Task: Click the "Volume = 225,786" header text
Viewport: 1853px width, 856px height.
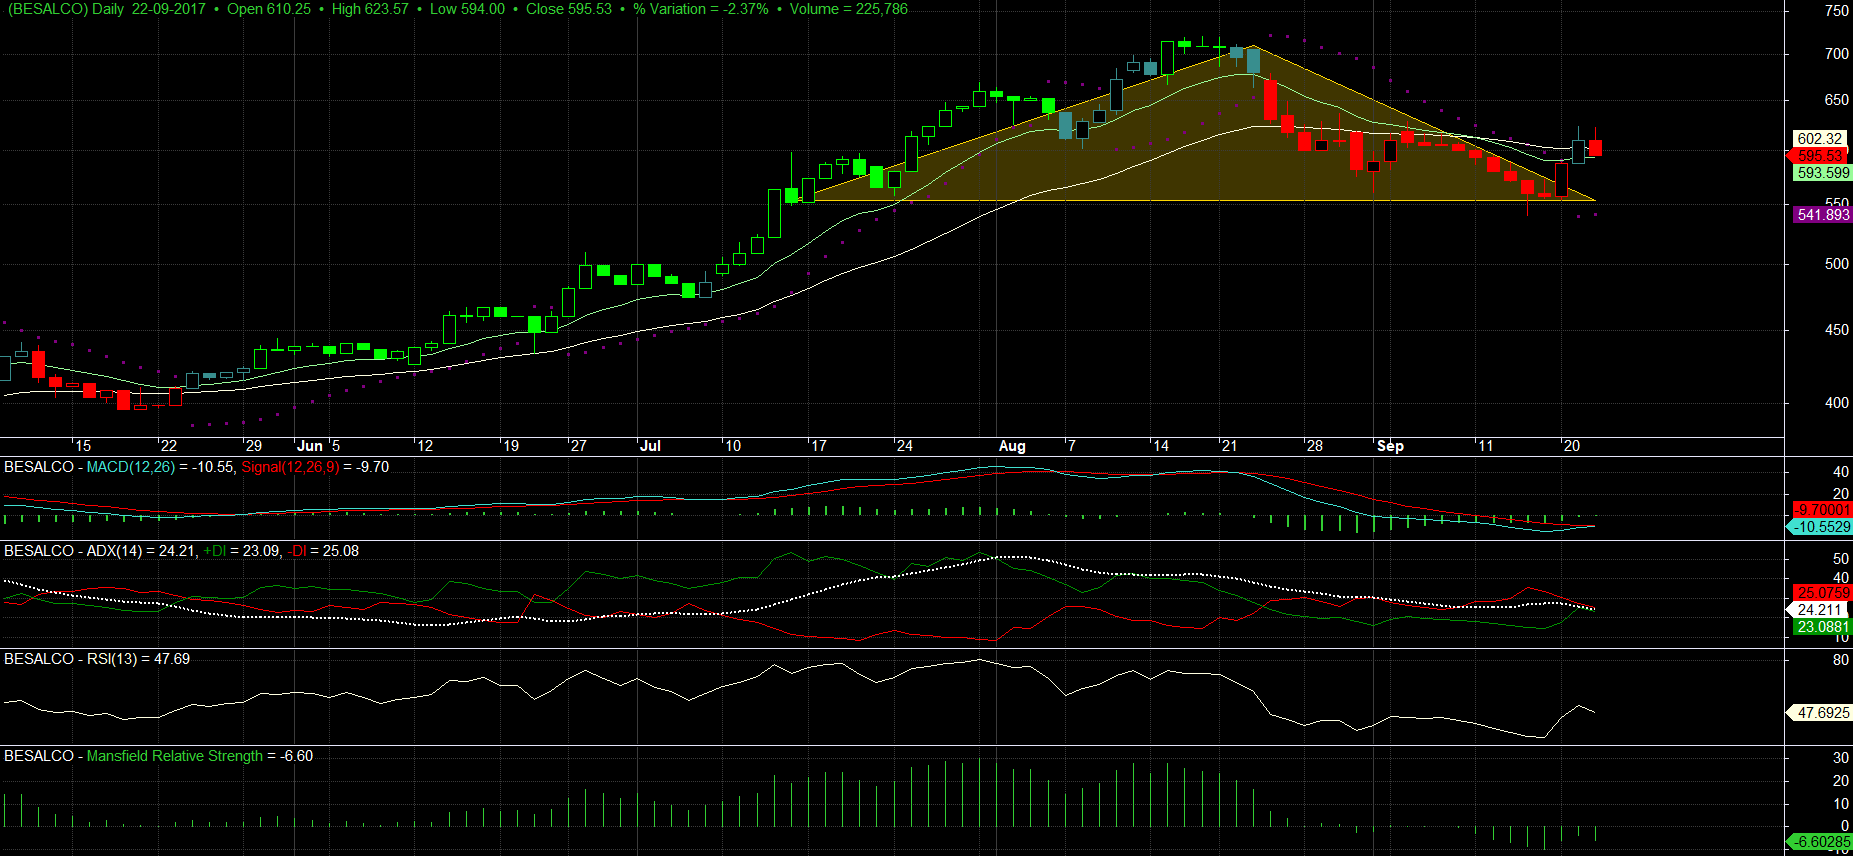Action: click(x=849, y=9)
